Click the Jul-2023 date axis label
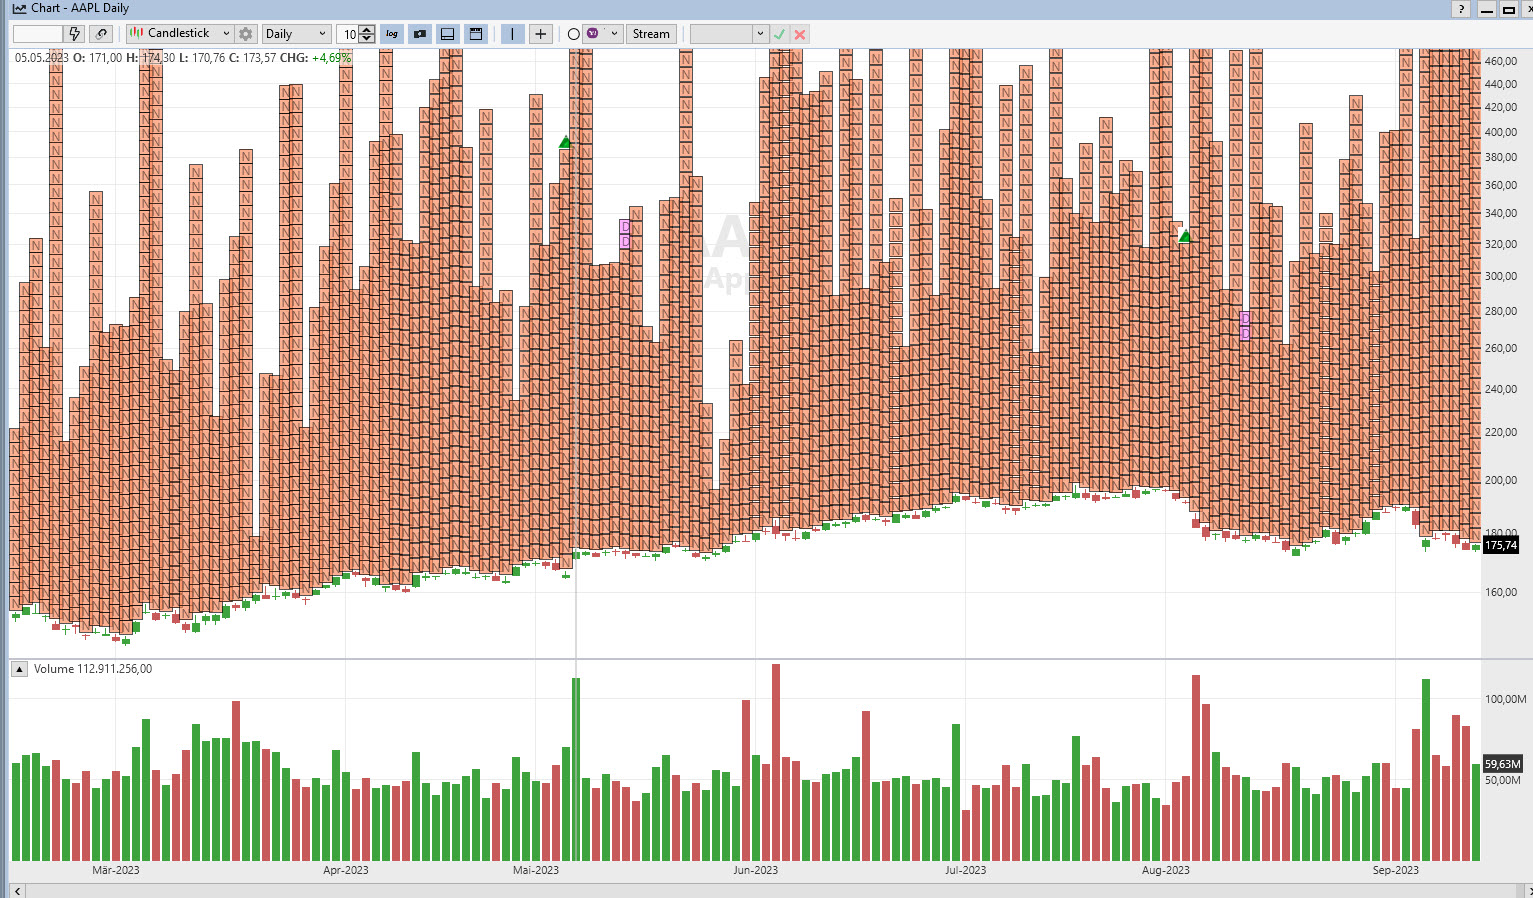 (966, 870)
